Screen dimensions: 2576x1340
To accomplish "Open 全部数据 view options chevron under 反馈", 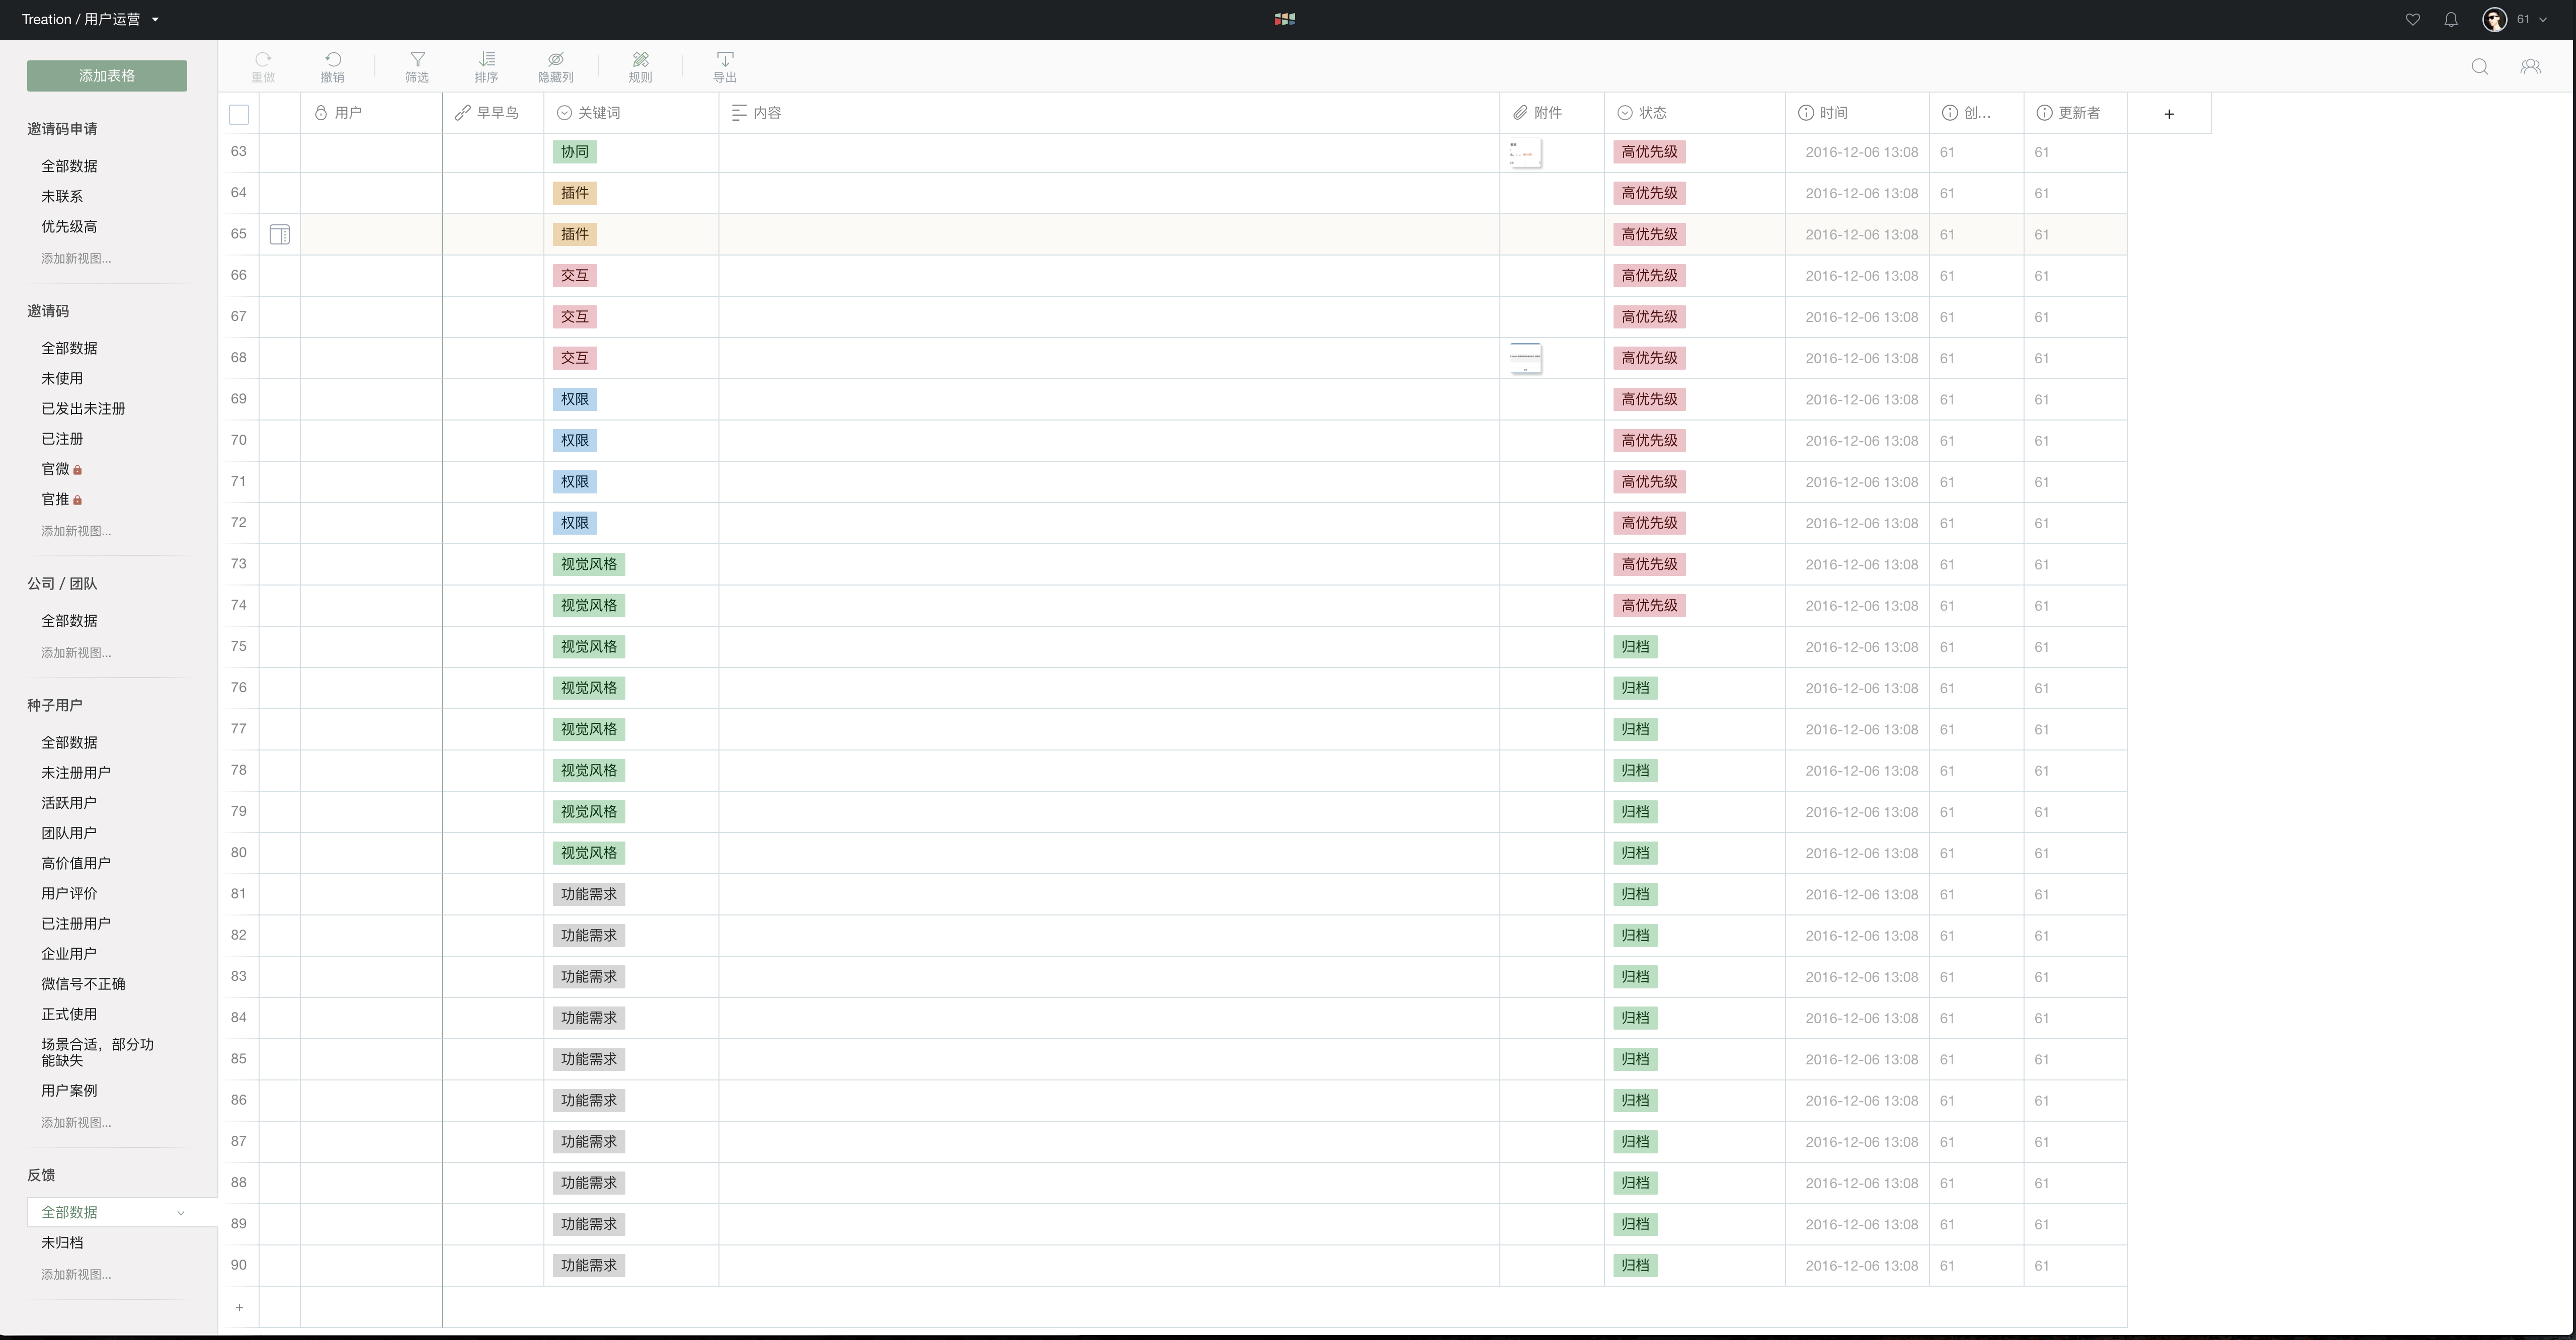I will pos(181,1213).
